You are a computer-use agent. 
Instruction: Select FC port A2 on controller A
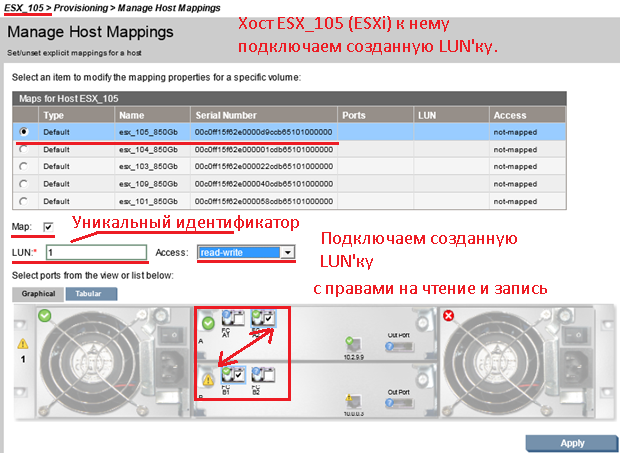pos(265,316)
